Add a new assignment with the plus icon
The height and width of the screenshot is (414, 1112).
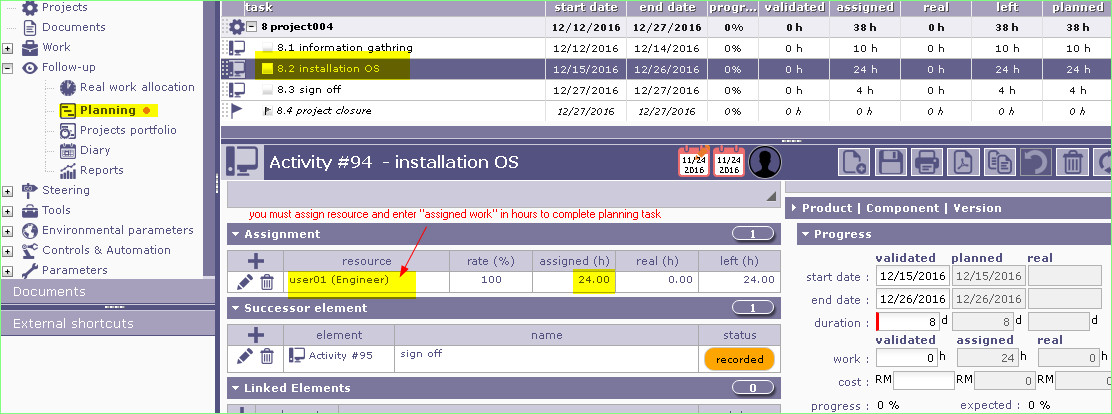[x=255, y=260]
